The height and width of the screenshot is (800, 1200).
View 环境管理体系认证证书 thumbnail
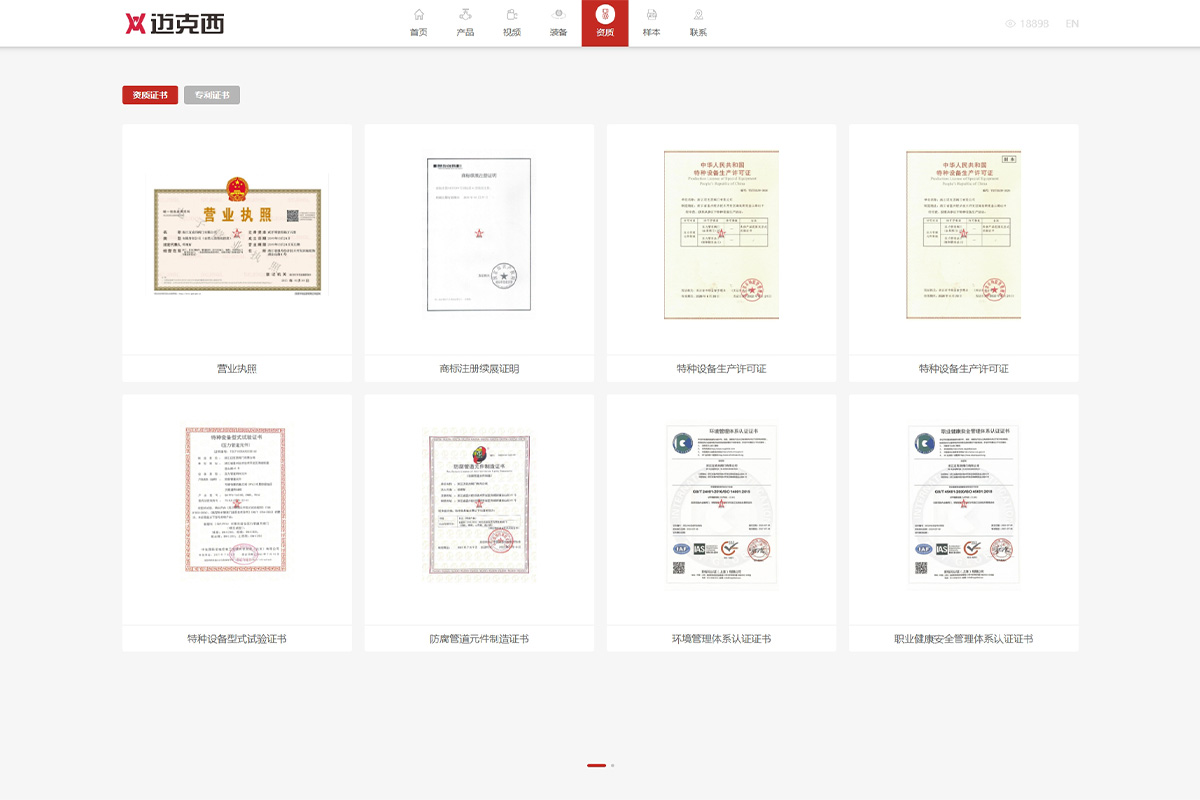point(721,504)
